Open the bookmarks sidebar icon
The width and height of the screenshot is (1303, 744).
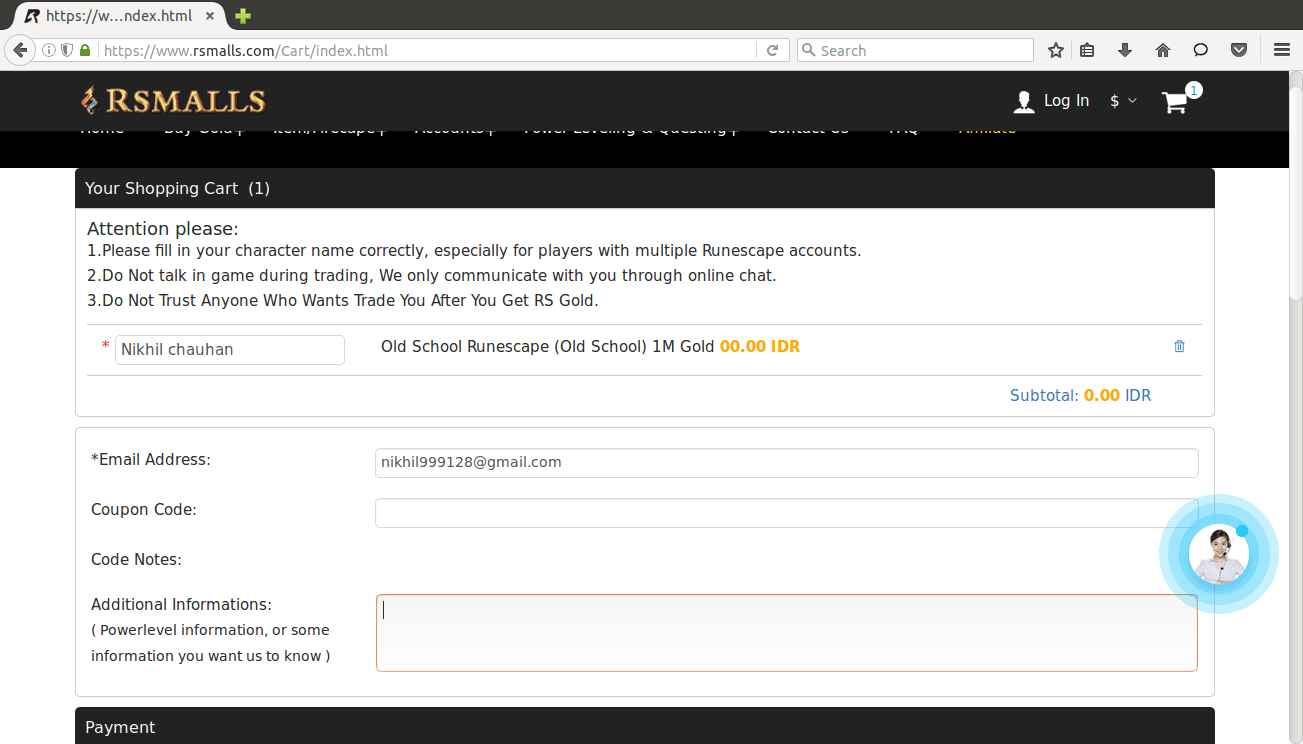tap(1087, 49)
